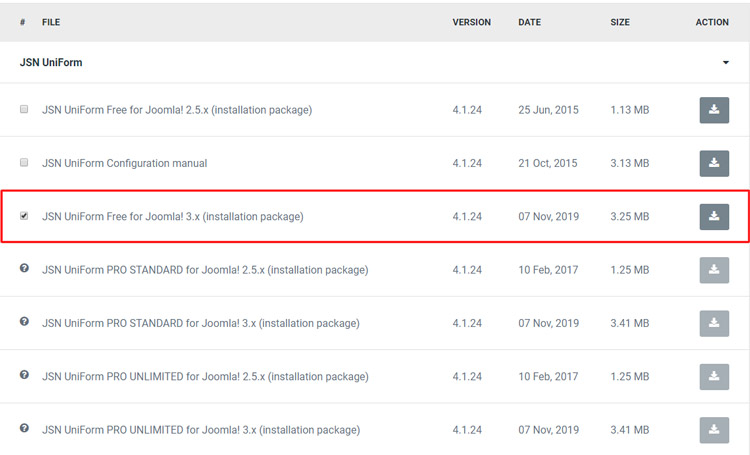The height and width of the screenshot is (455, 750).
Task: Click size 1.25 MB in PRO UNLIMITED 2.5.x row
Action: coord(629,377)
